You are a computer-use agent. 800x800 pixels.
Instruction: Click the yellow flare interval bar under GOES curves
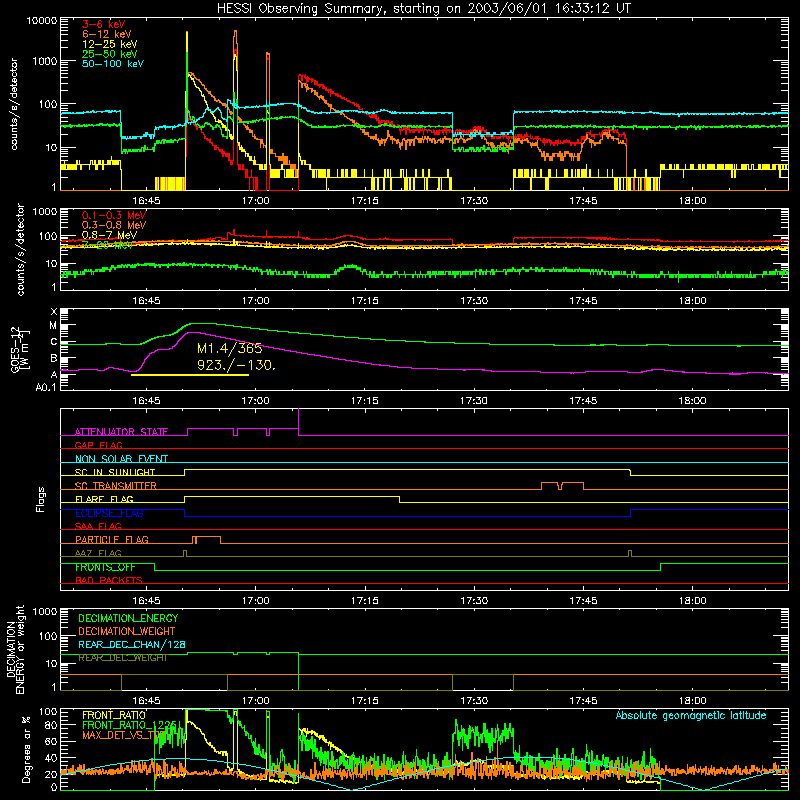[x=190, y=375]
